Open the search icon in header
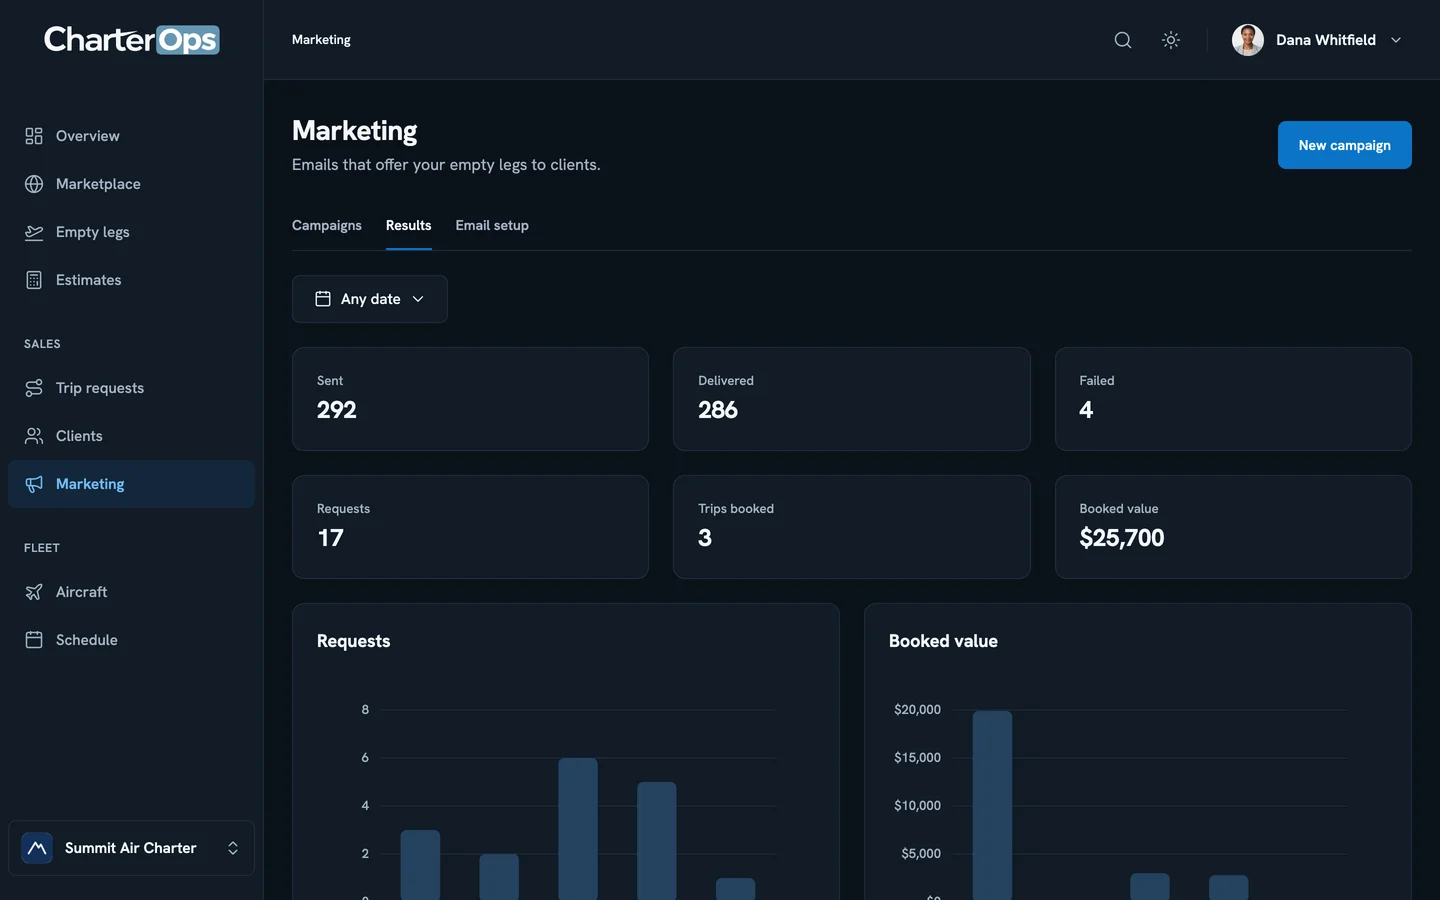The width and height of the screenshot is (1440, 900). click(1123, 40)
